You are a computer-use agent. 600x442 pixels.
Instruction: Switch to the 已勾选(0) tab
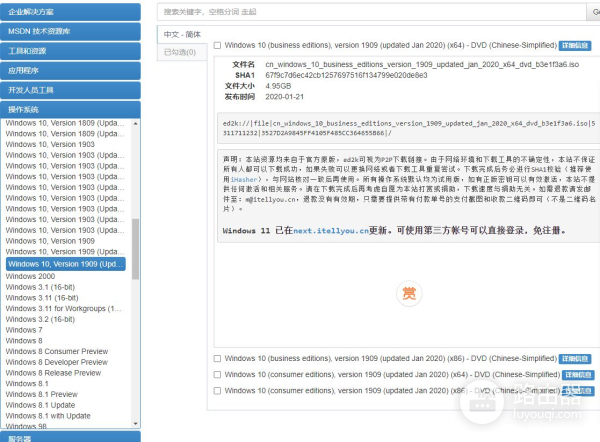[182, 52]
